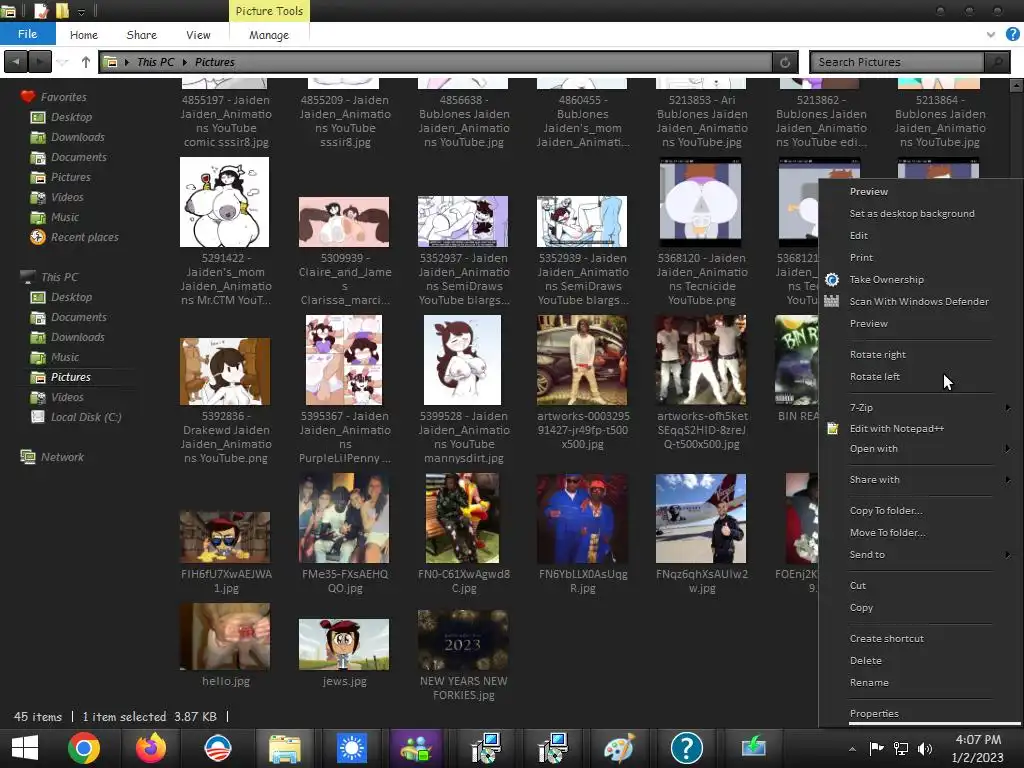Open Recent places in Favorites
The height and width of the screenshot is (768, 1024).
click(85, 237)
